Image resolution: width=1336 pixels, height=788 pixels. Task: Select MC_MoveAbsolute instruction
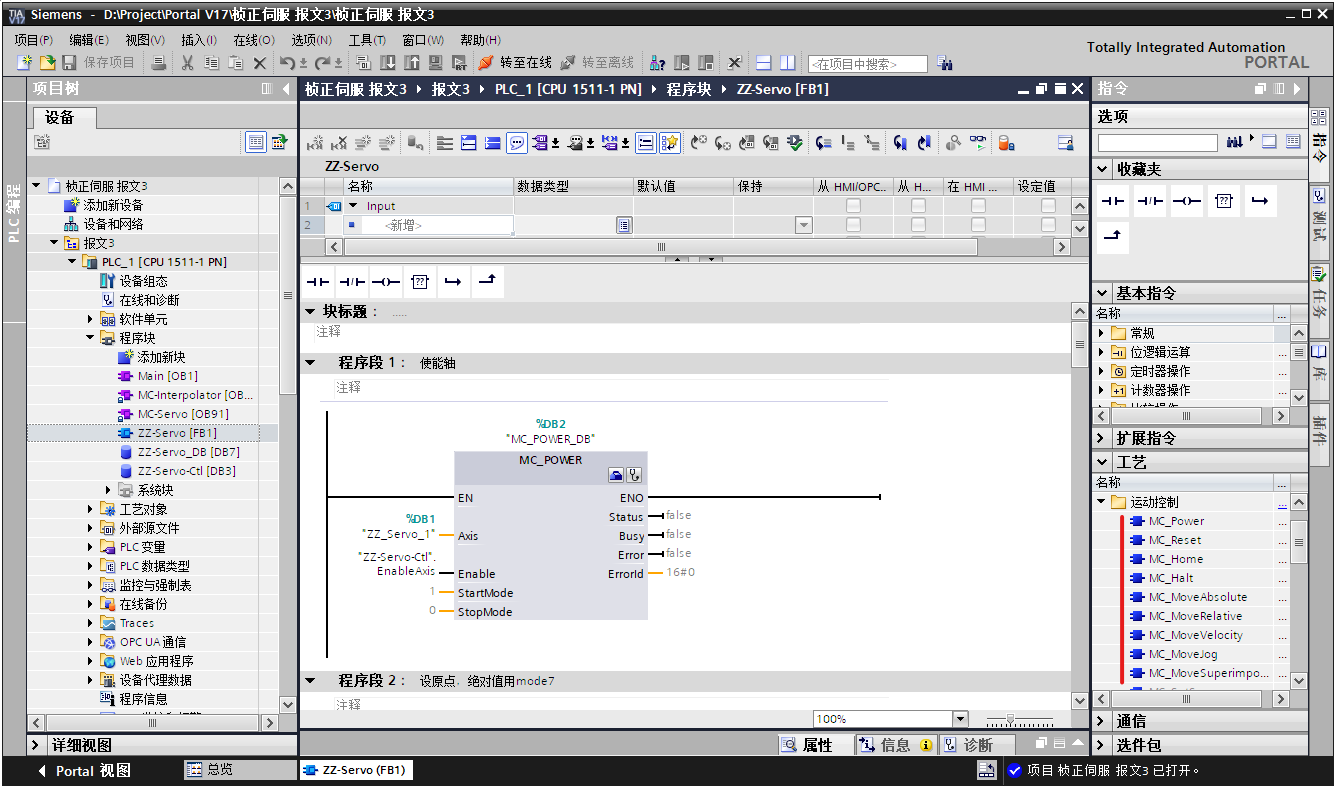click(x=1197, y=597)
